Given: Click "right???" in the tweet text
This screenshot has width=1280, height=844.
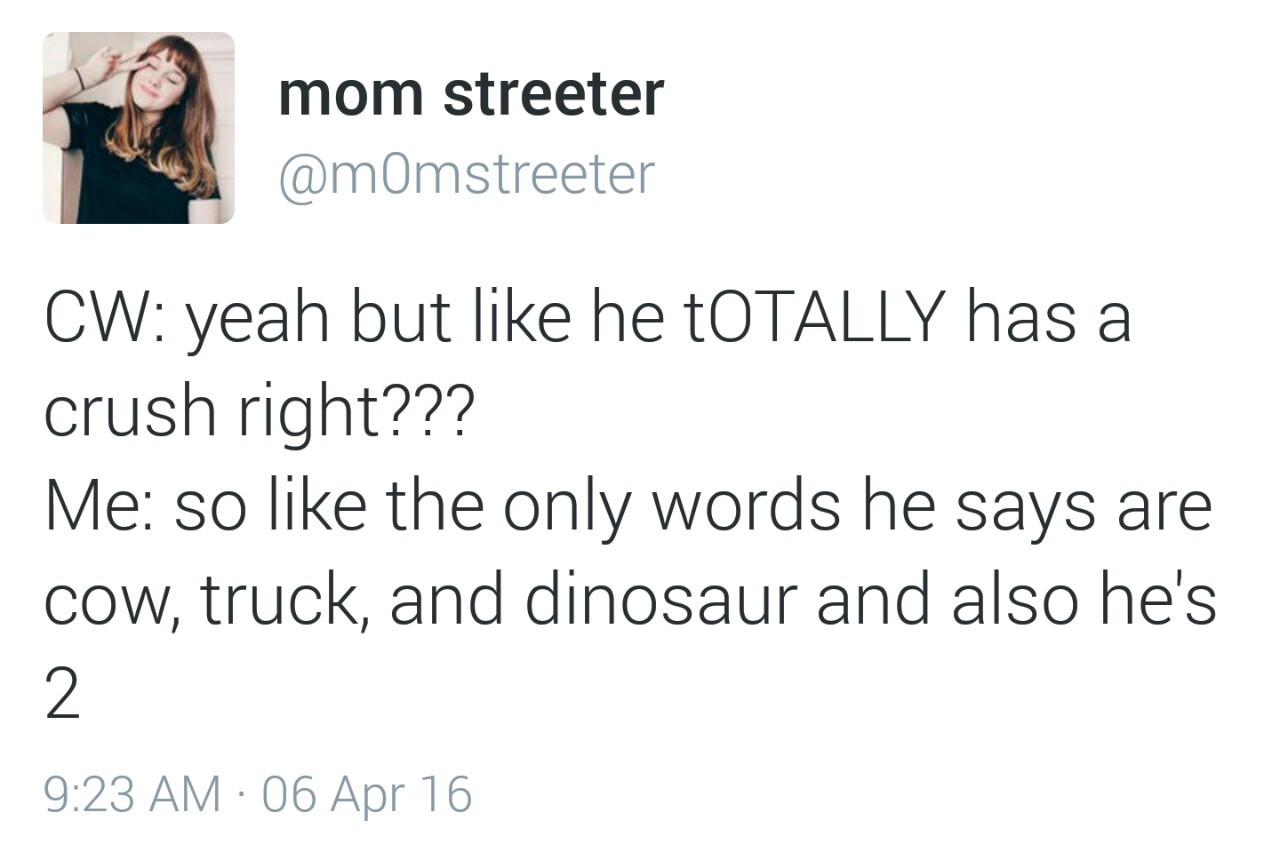Looking at the screenshot, I should pyautogui.click(x=350, y=411).
